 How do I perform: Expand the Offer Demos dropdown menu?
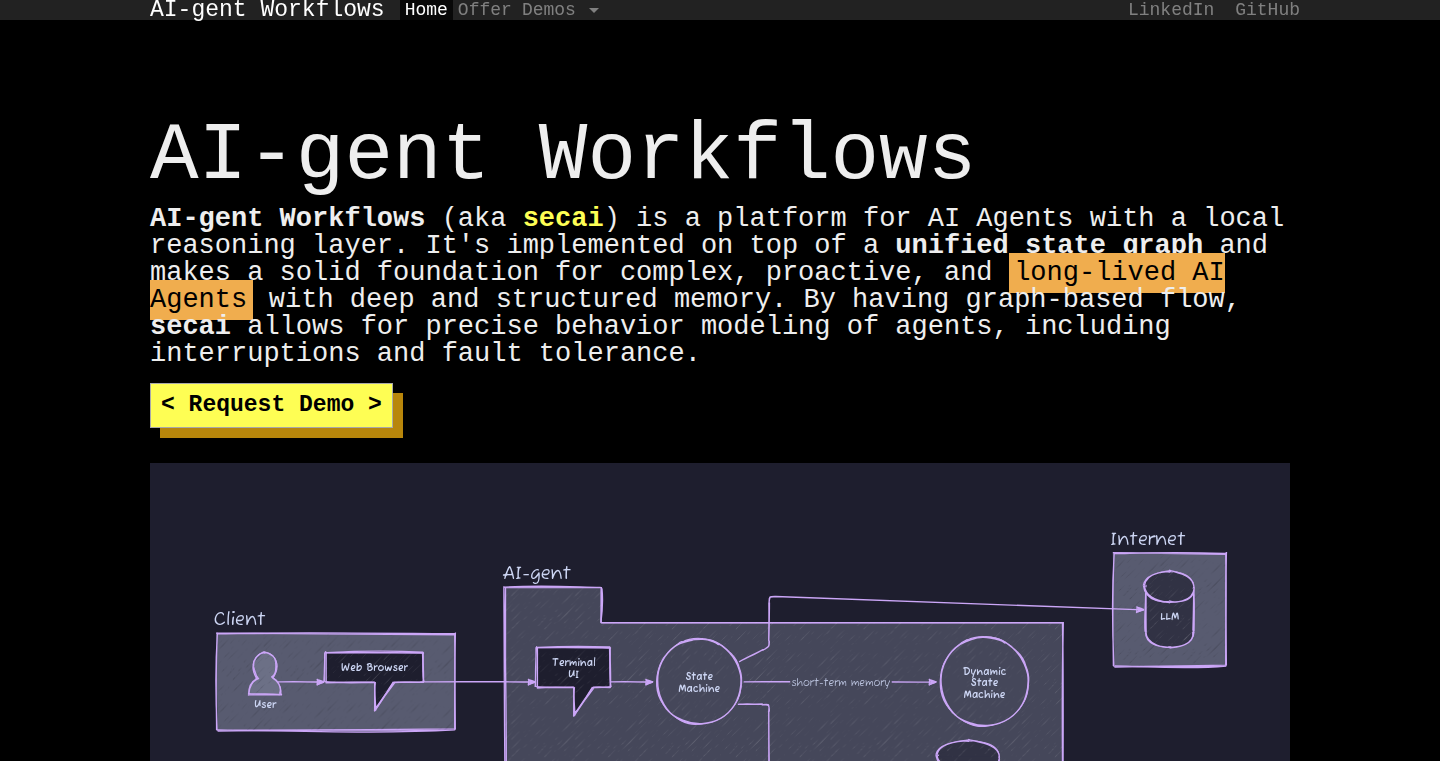[528, 9]
